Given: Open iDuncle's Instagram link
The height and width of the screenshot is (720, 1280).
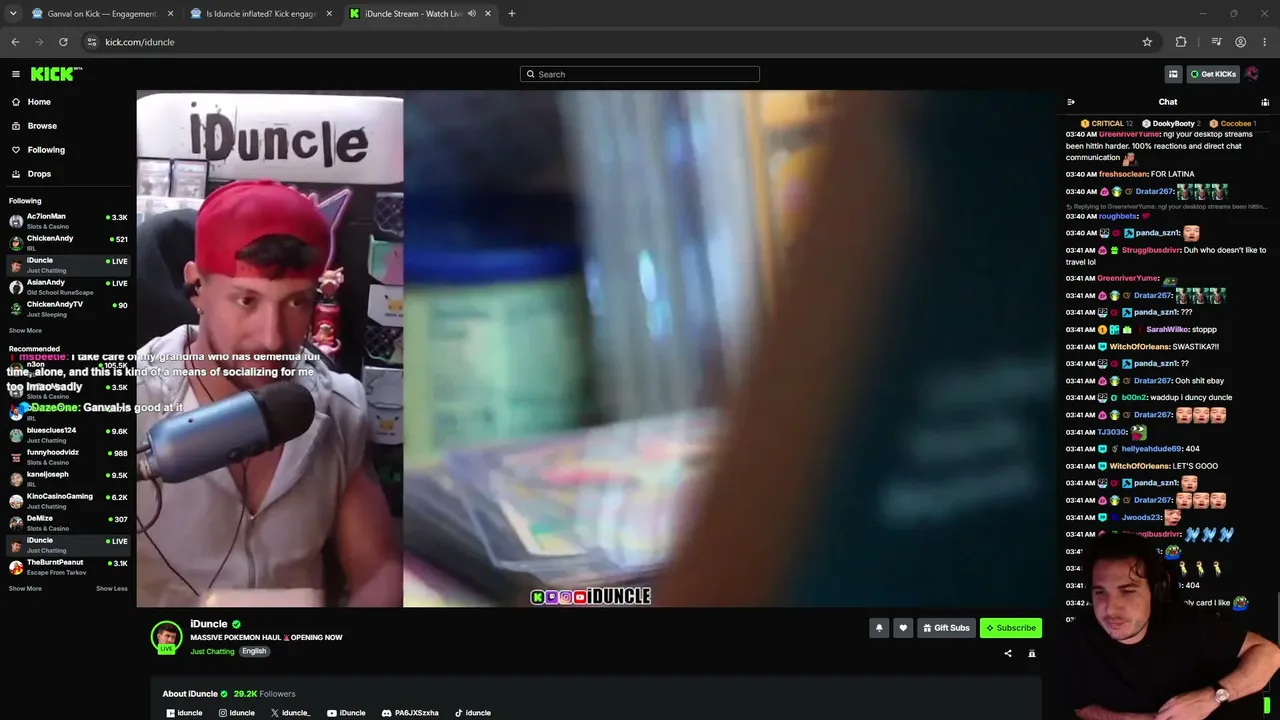Looking at the screenshot, I should (x=237, y=713).
